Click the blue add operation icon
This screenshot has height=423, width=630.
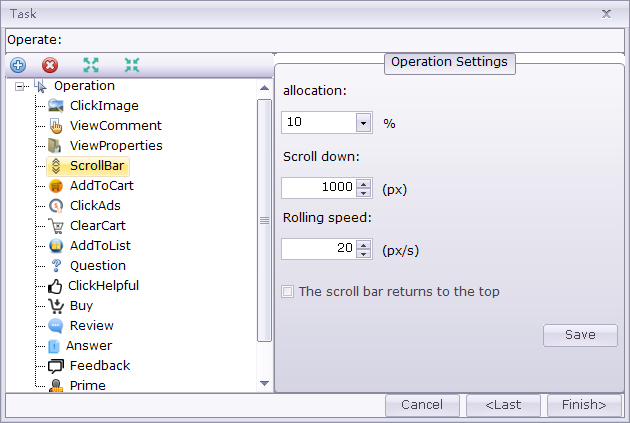[18, 66]
